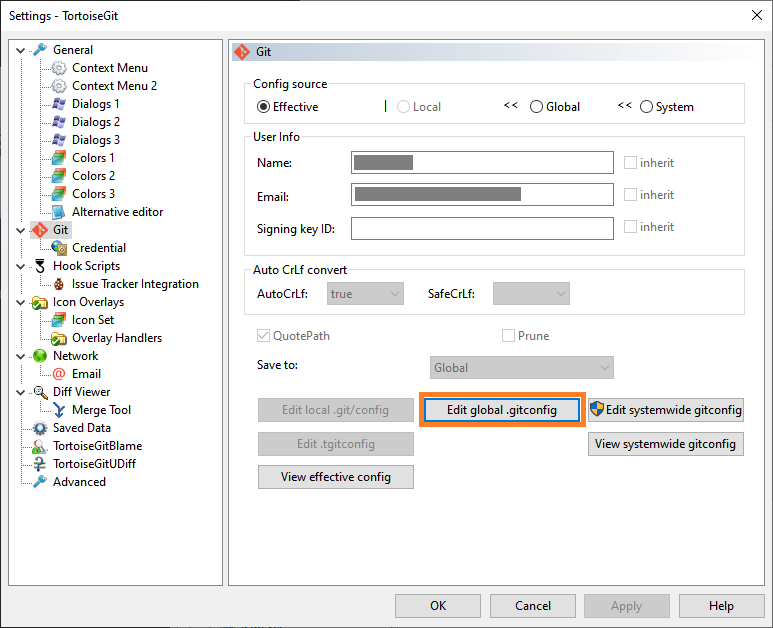Toggle the inherit checkbox for Name
Viewport: 773px width, 628px height.
[x=631, y=163]
